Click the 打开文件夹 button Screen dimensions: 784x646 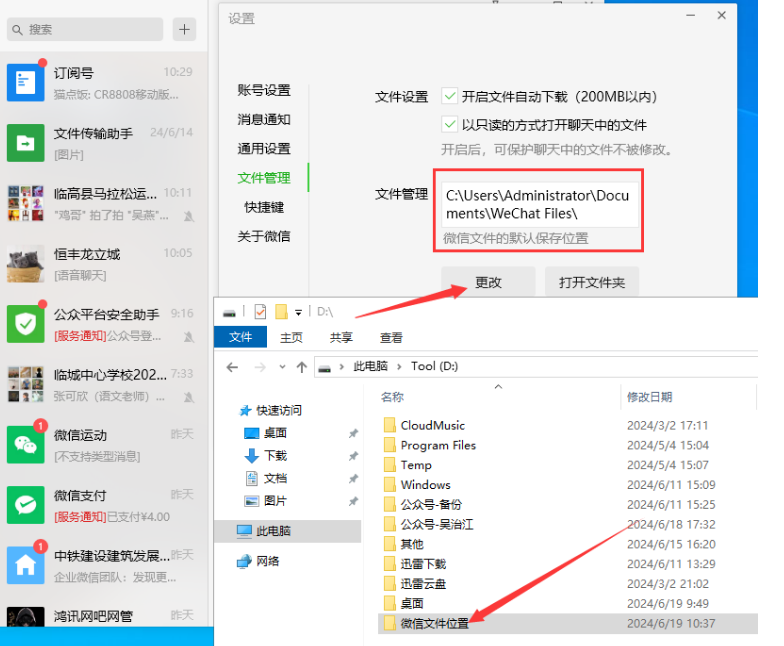click(x=592, y=282)
